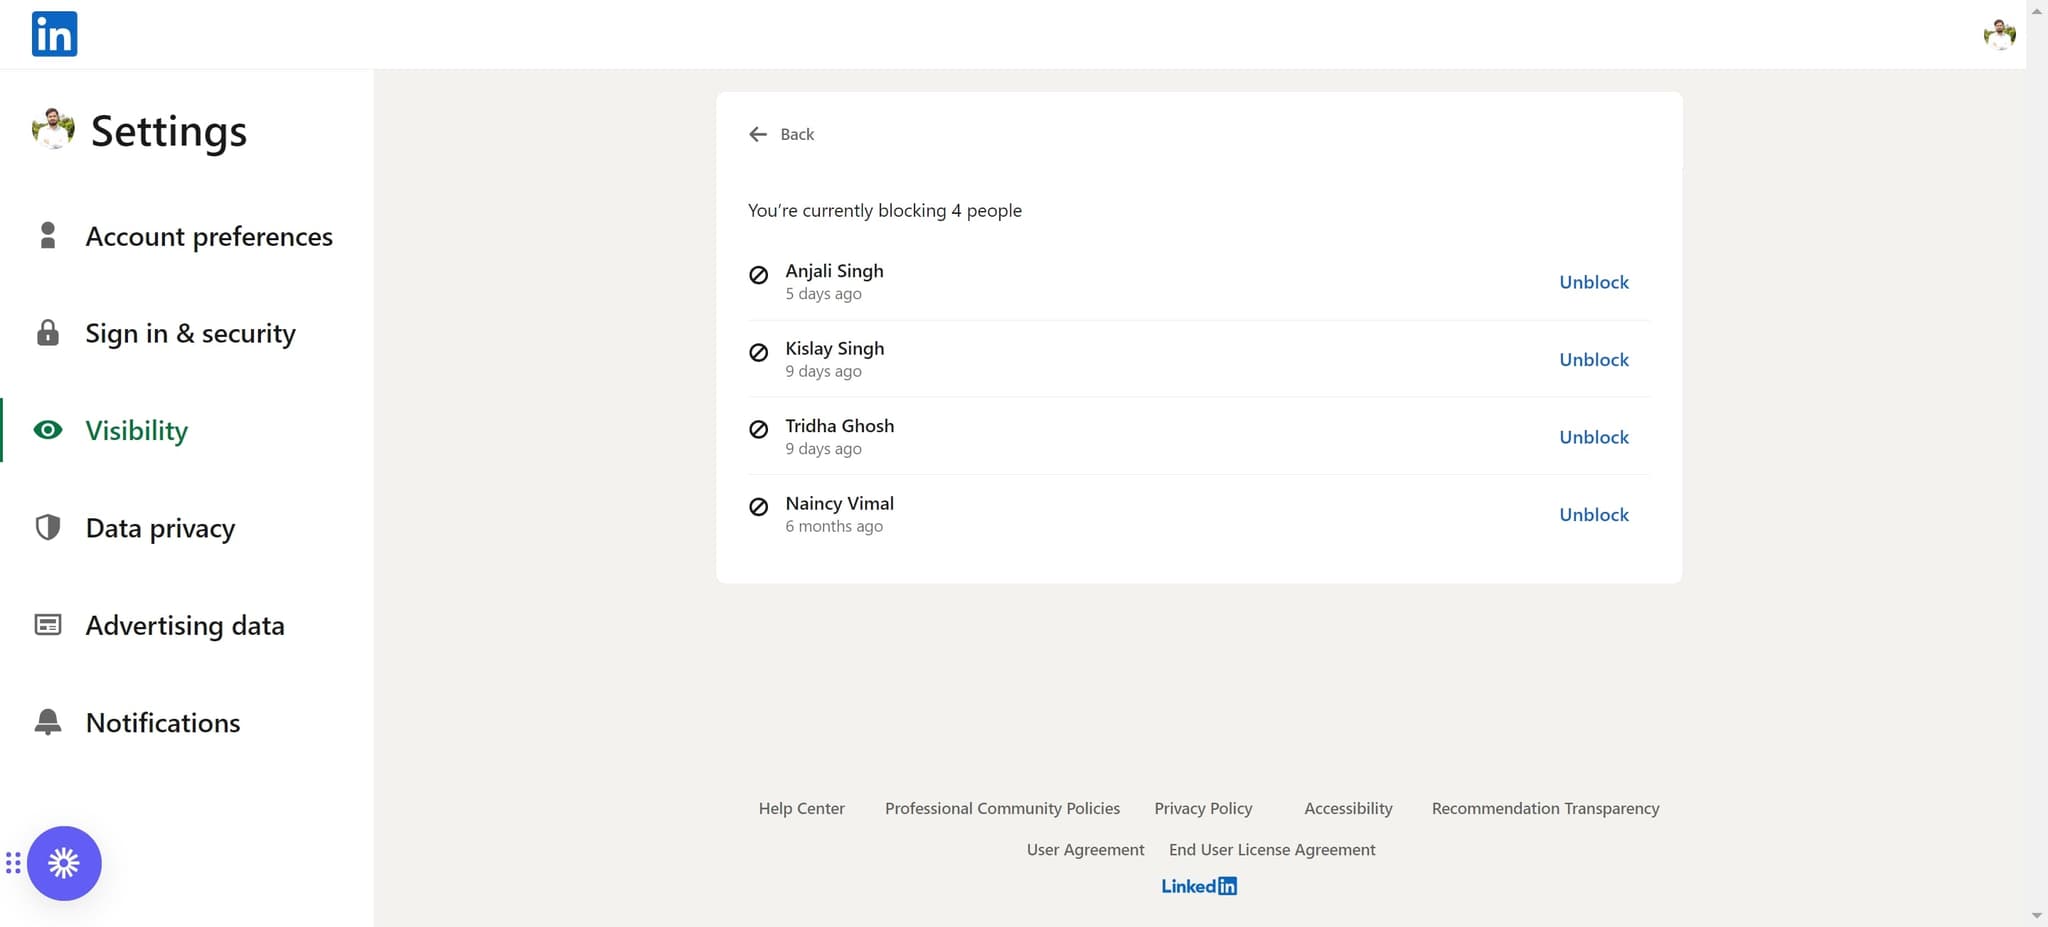Image resolution: width=2048 pixels, height=927 pixels.
Task: Click the back arrow icon
Action: tap(758, 134)
